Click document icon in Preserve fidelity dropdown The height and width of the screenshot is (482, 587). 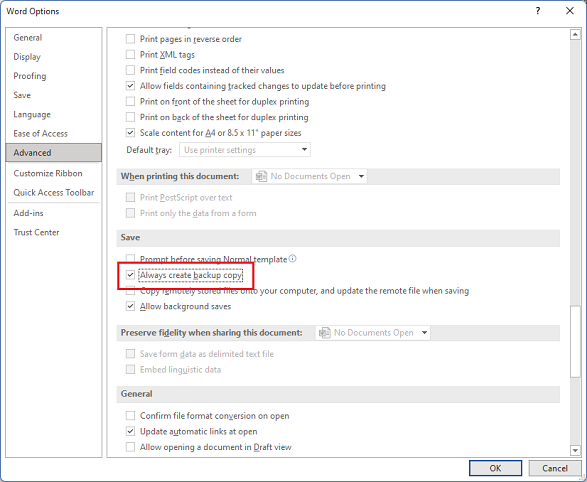(324, 333)
